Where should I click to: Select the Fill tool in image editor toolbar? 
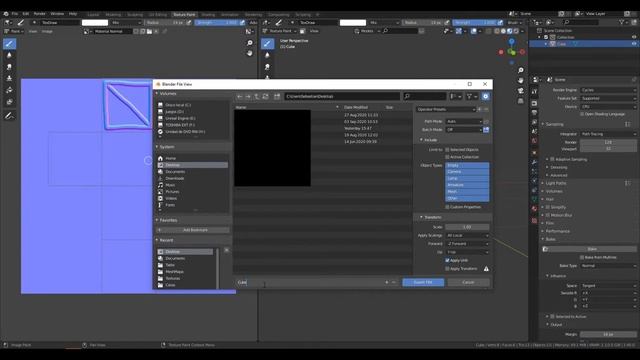point(9,90)
